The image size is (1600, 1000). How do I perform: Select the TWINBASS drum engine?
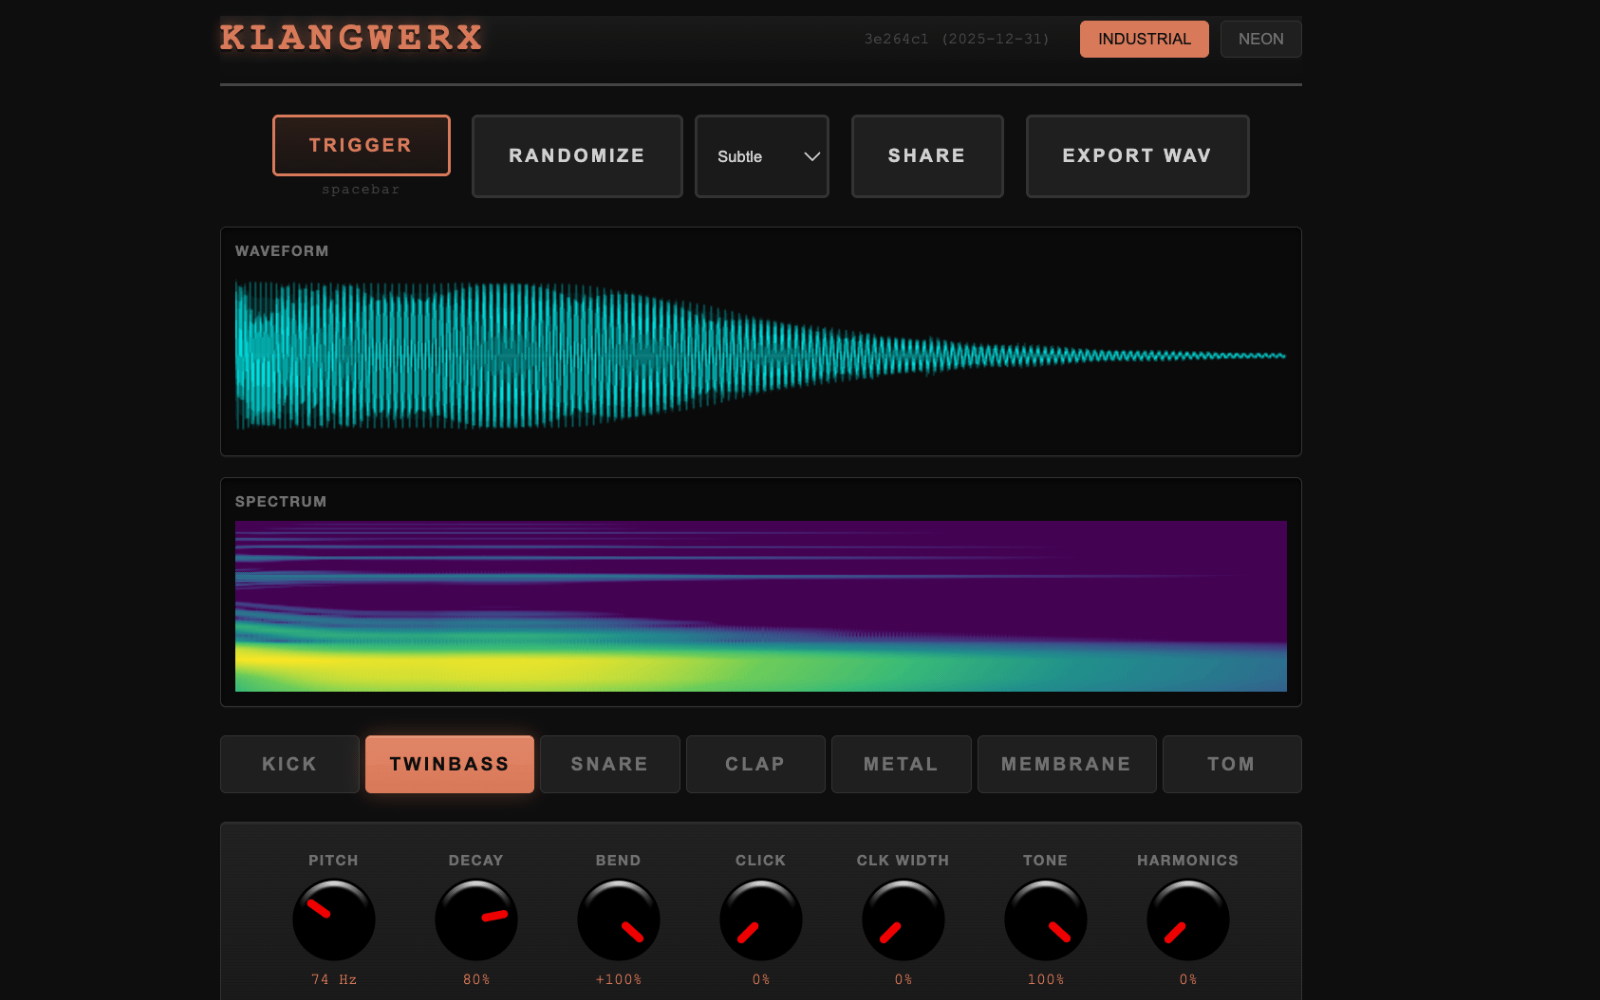pos(449,764)
